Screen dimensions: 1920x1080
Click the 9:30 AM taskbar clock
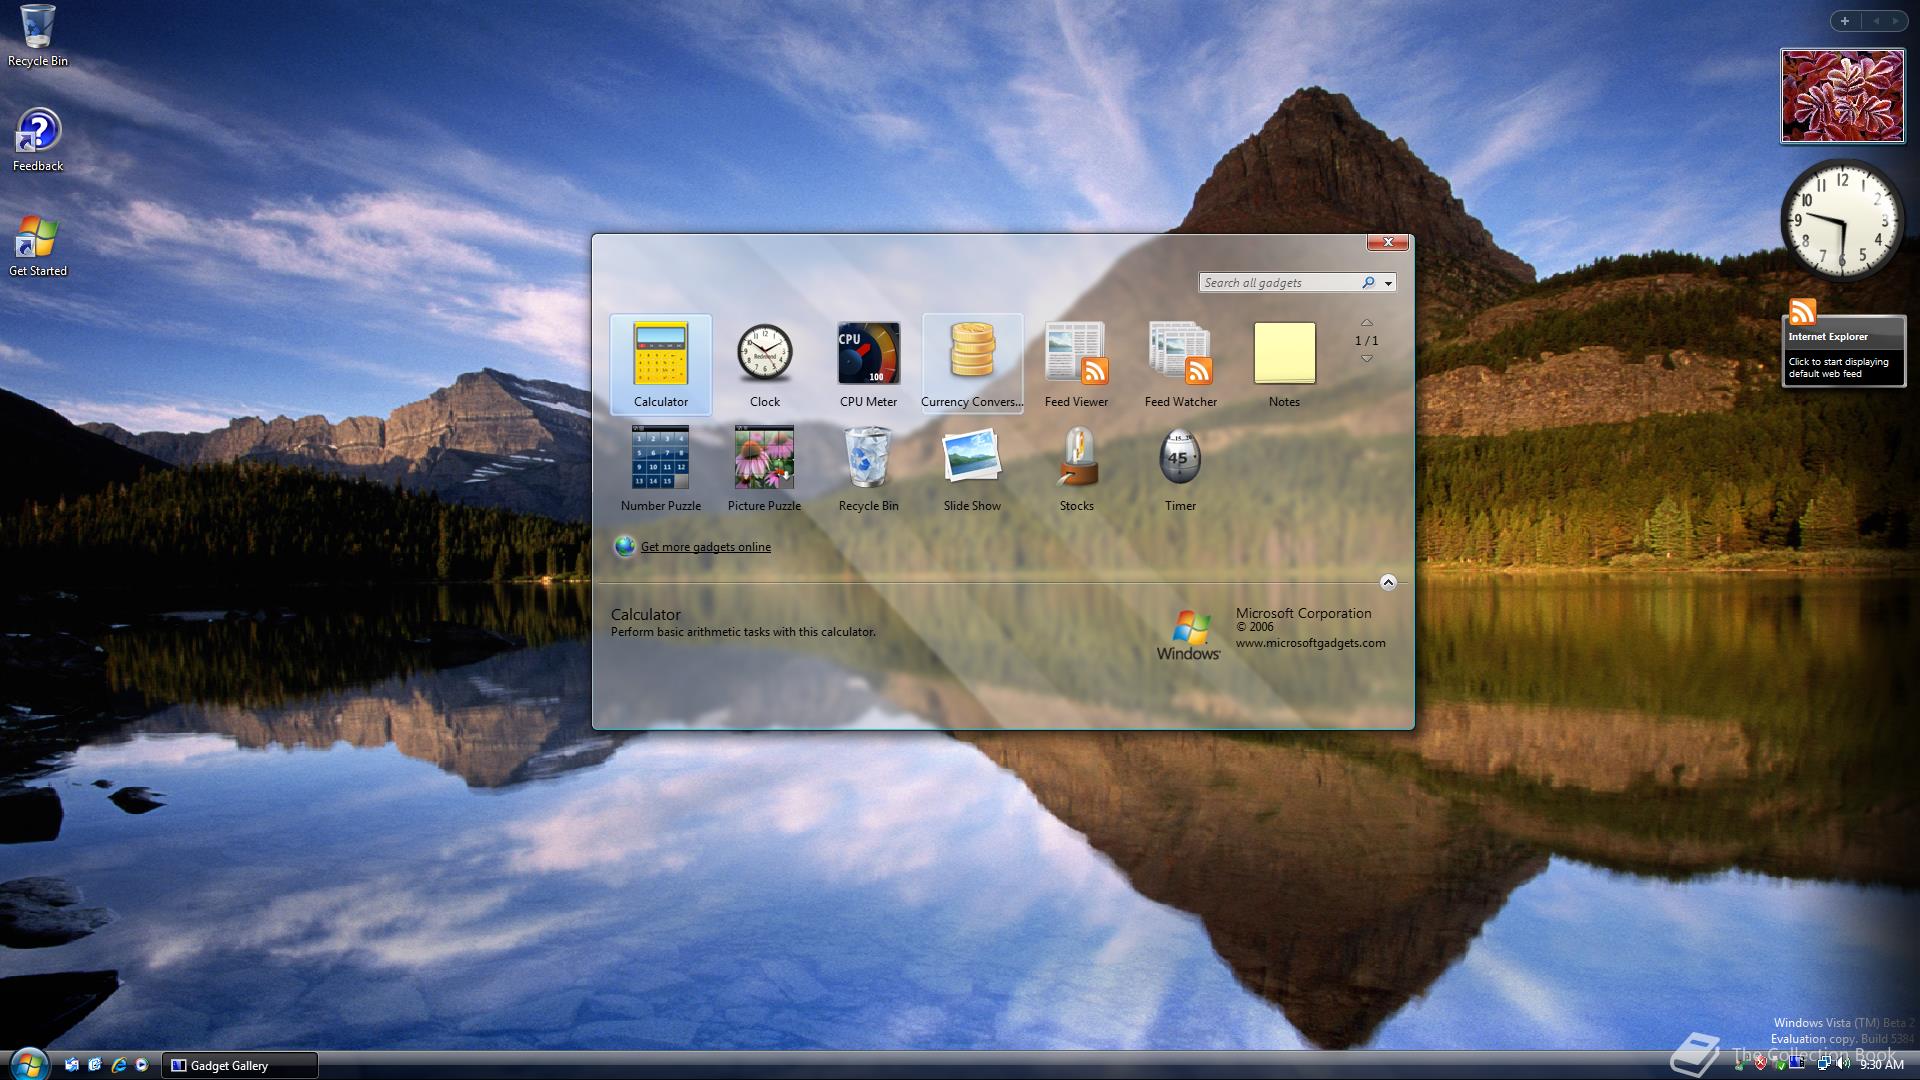coord(1882,1065)
